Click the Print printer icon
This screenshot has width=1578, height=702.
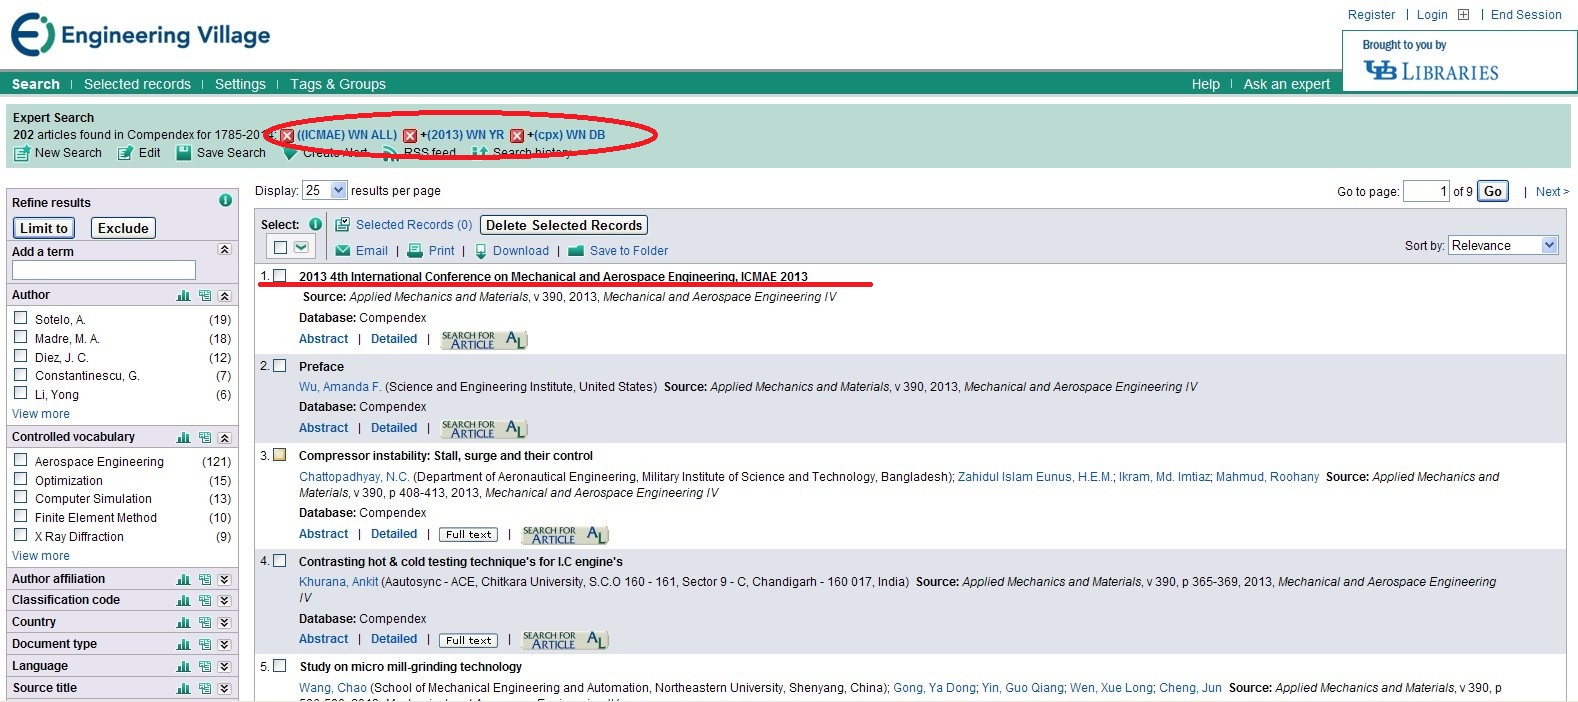415,251
